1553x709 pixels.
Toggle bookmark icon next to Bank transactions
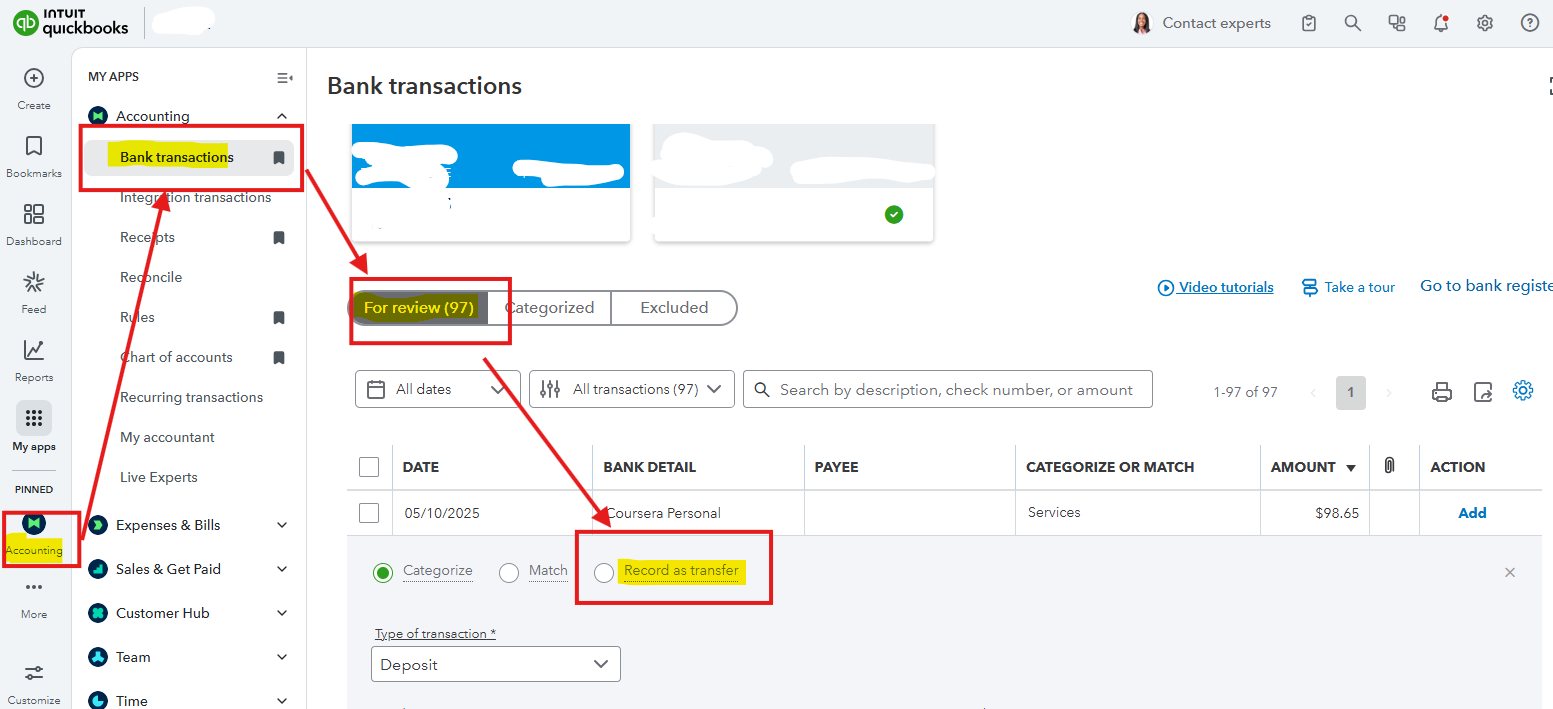point(279,157)
